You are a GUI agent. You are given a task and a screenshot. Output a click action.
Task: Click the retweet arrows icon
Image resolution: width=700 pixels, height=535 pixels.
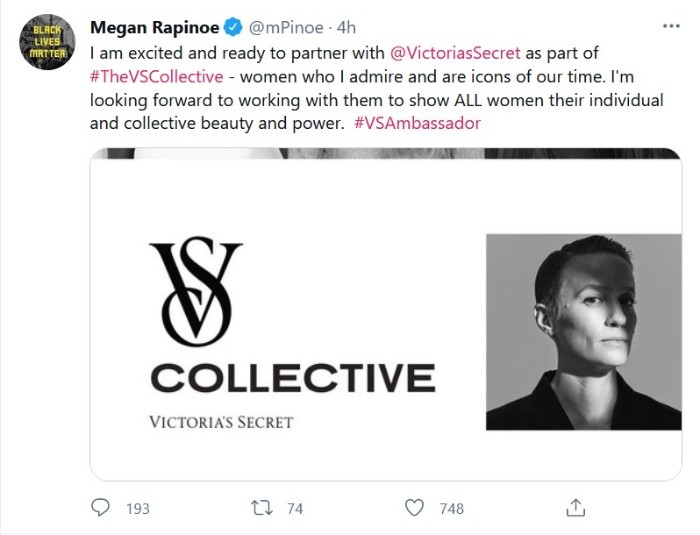pos(259,508)
